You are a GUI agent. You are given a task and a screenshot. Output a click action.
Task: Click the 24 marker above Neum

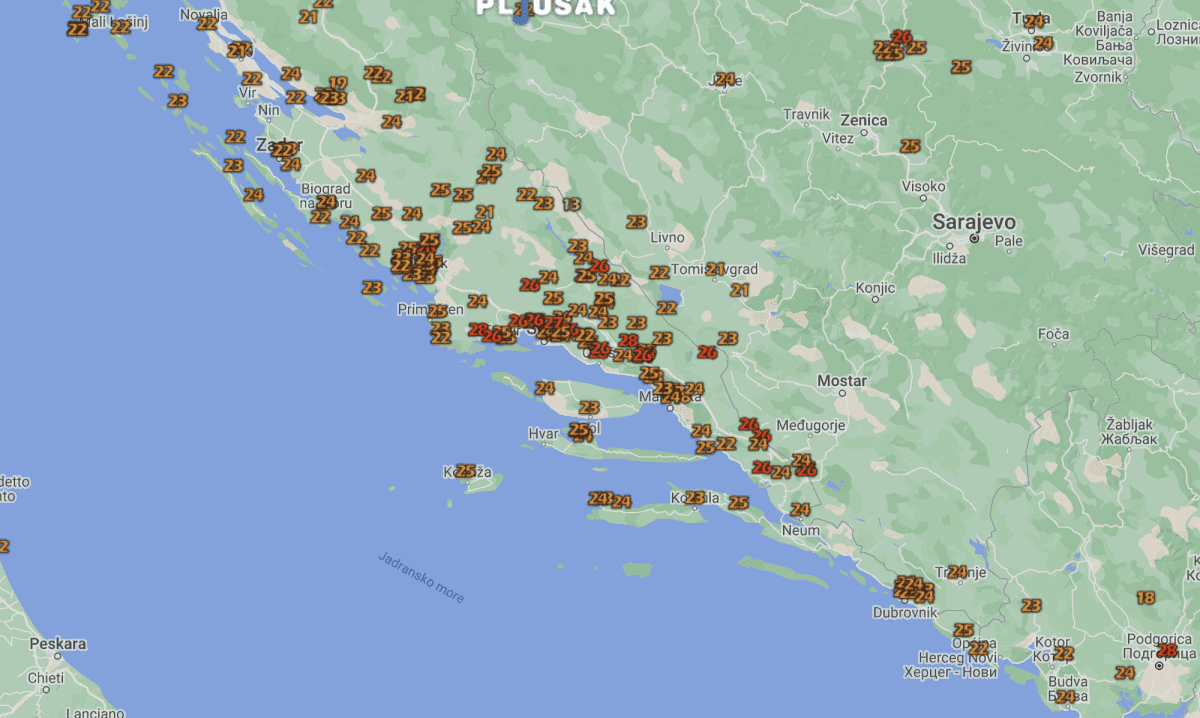(800, 510)
